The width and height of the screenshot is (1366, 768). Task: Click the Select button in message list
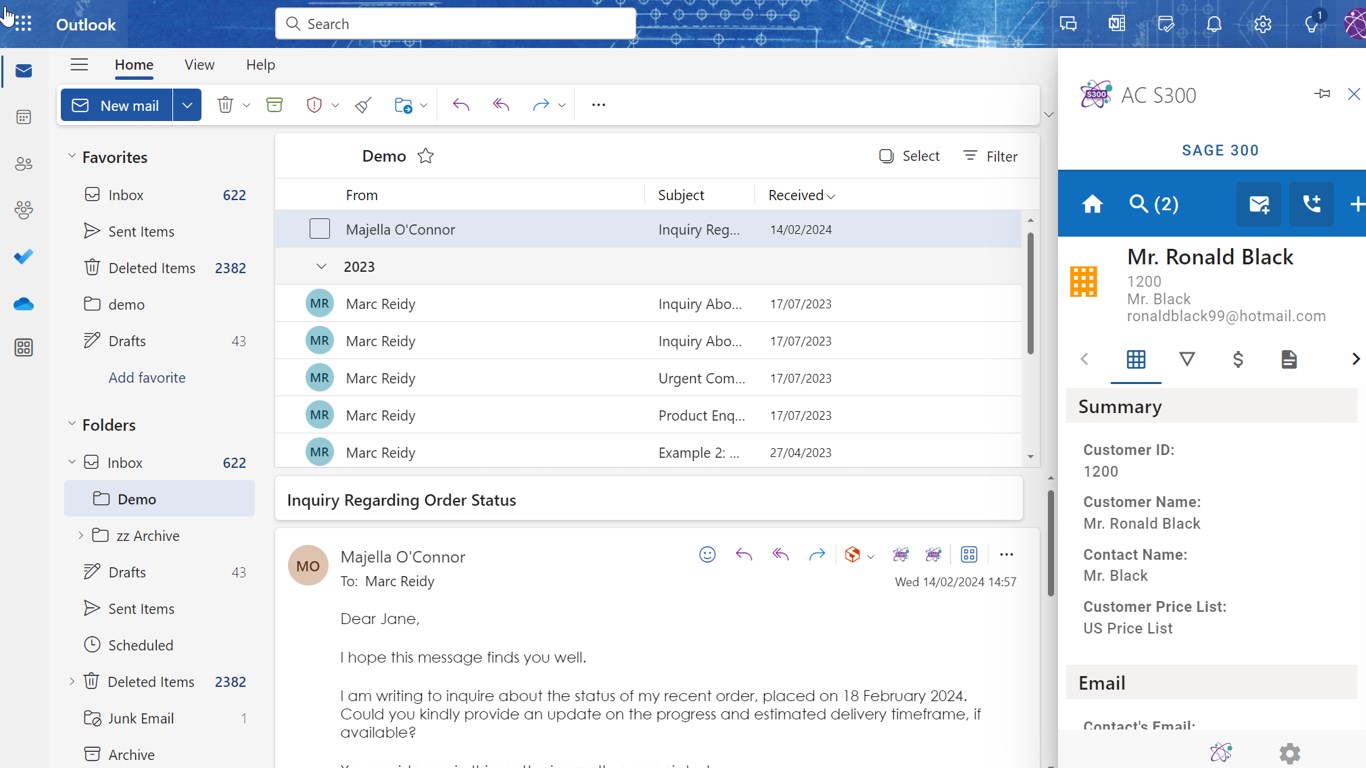coord(909,156)
